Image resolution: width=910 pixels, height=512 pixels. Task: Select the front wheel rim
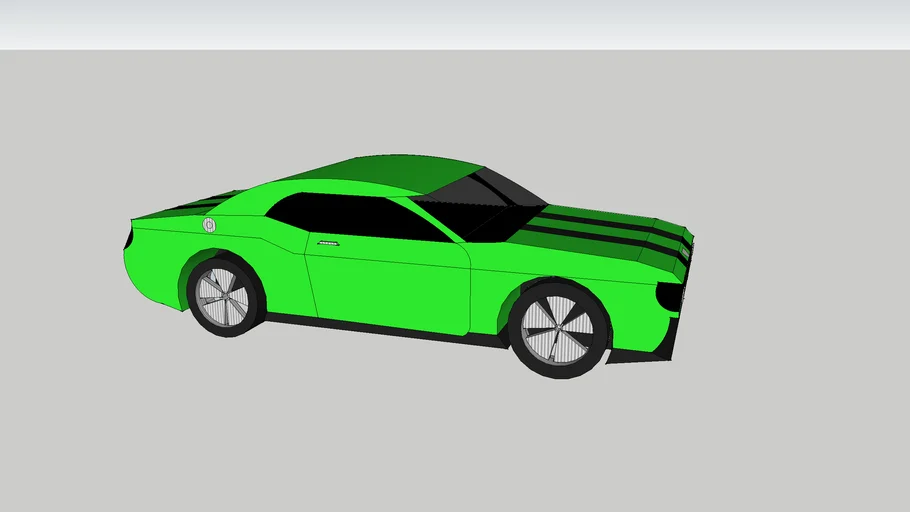click(x=557, y=330)
